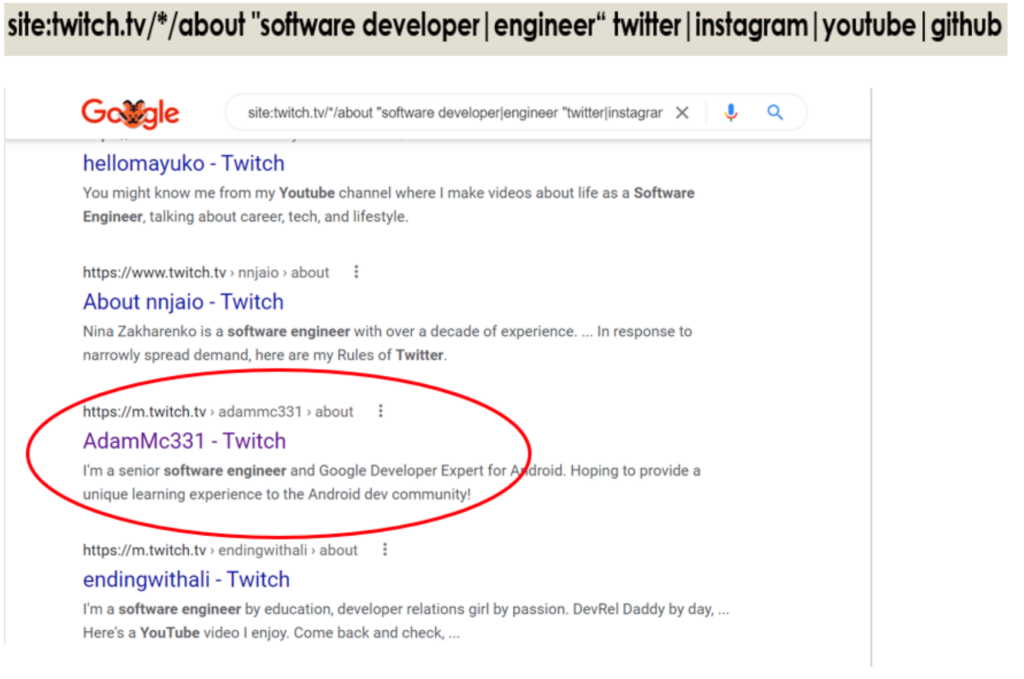This screenshot has width=1024, height=679.
Task: Click the DevRel Daddy snippet text
Action: pos(406,620)
